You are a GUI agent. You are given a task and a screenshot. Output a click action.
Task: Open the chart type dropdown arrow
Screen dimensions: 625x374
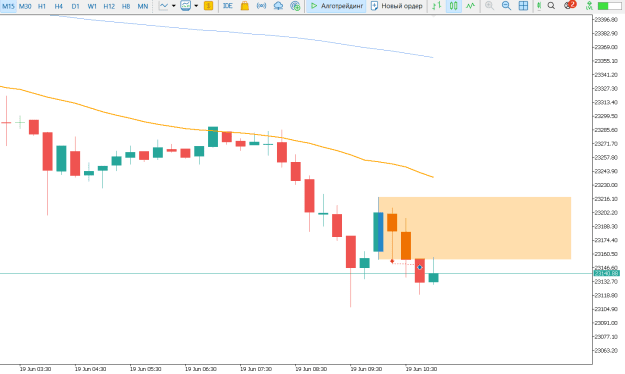(x=173, y=6)
